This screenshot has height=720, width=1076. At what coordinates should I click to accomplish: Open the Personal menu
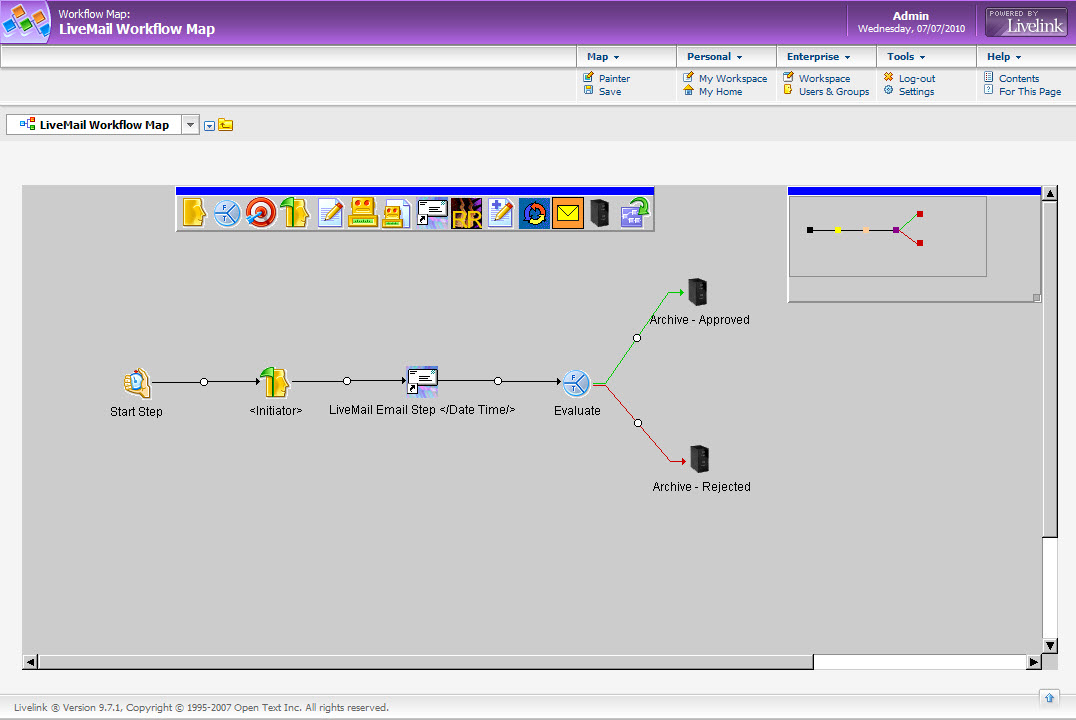[x=714, y=57]
